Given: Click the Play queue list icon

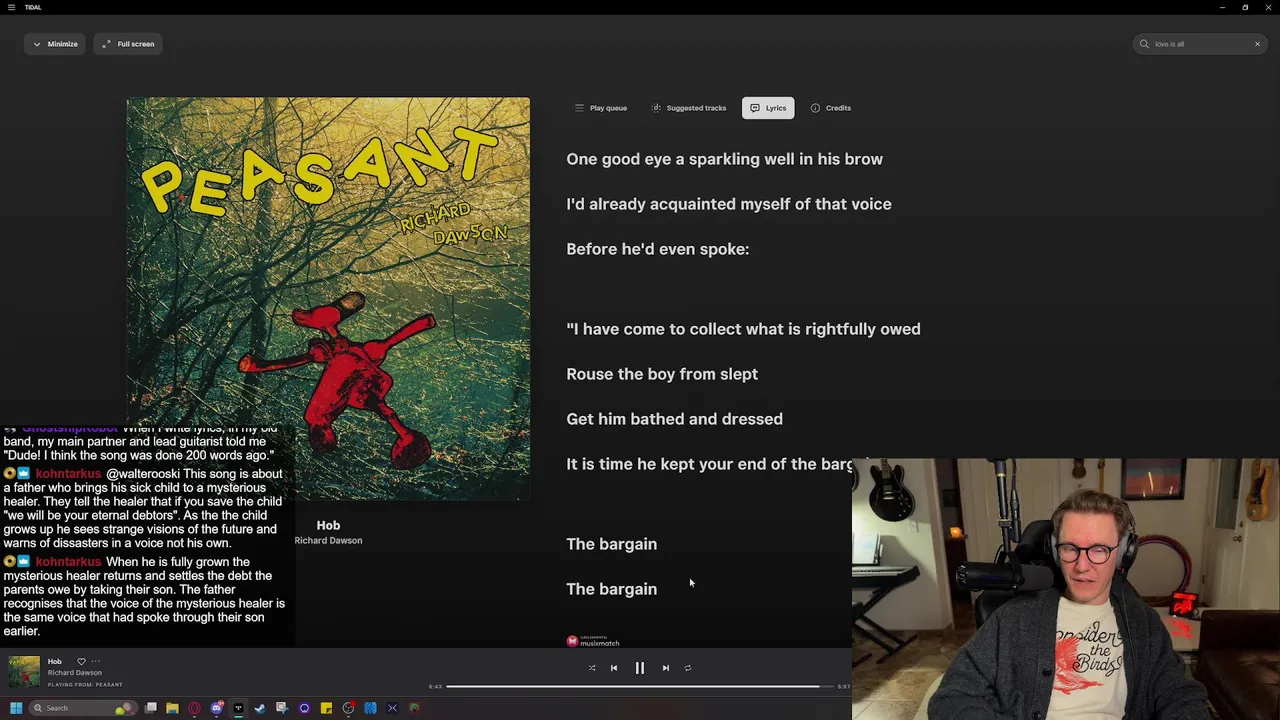Looking at the screenshot, I should click(x=578, y=108).
